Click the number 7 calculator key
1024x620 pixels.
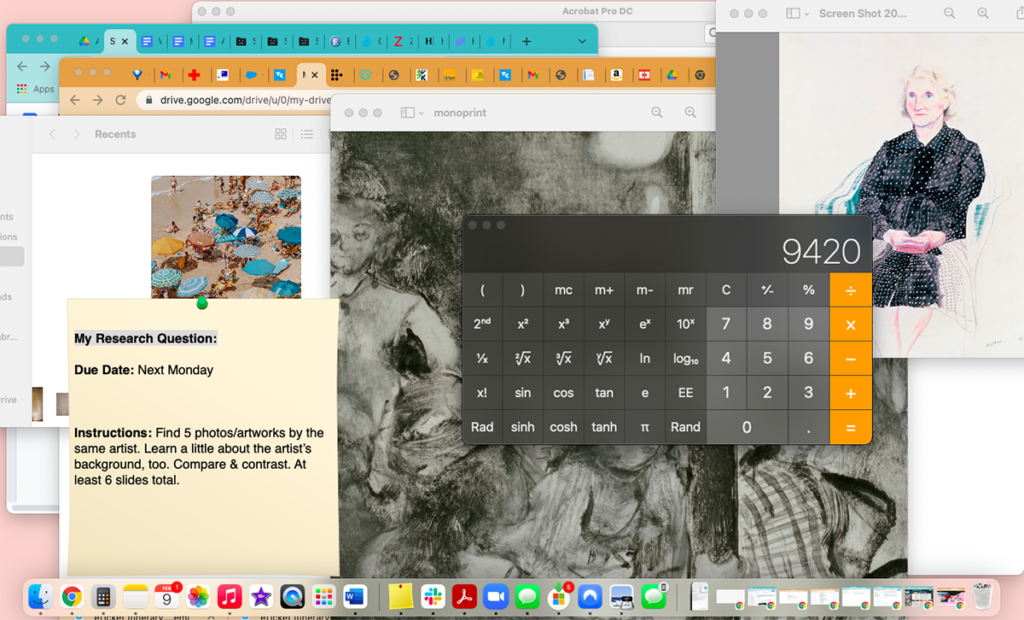[726, 324]
